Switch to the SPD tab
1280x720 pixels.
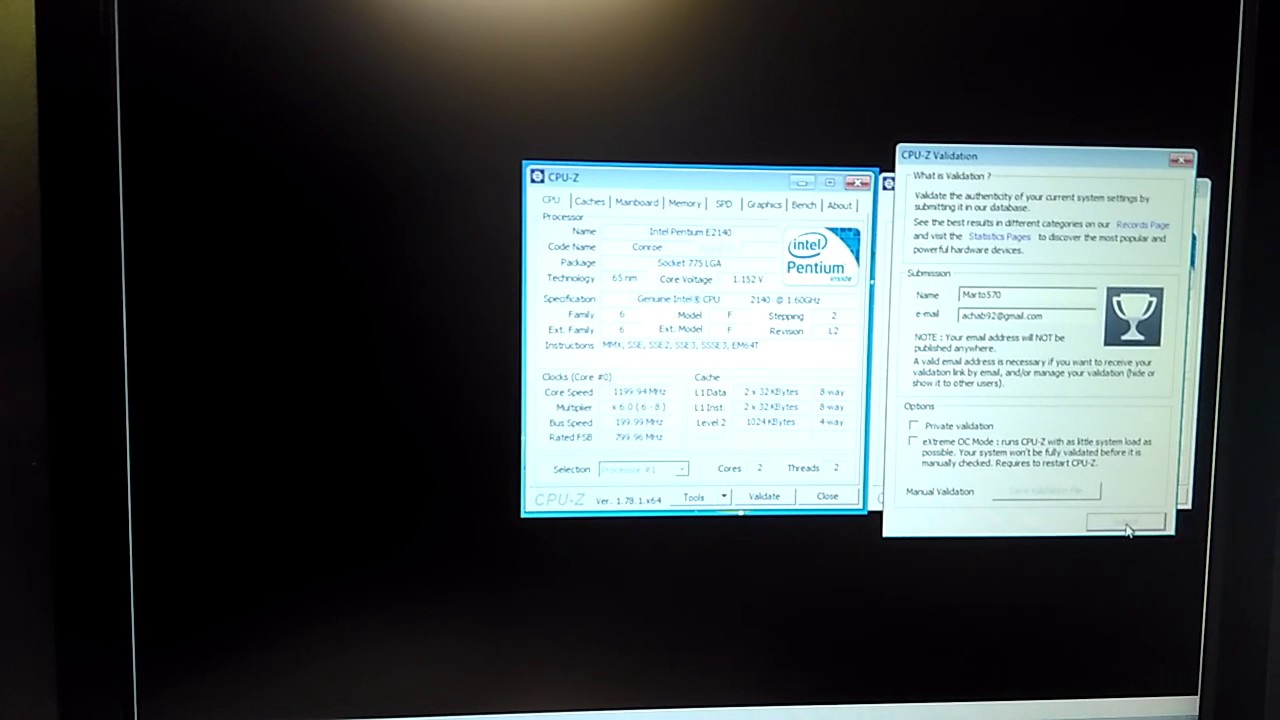click(x=723, y=204)
